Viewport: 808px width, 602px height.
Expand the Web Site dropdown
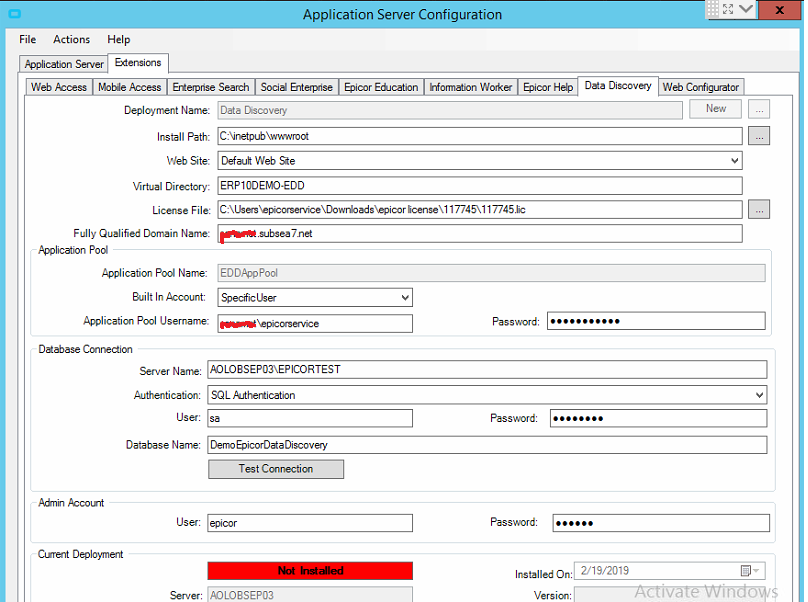(x=734, y=161)
